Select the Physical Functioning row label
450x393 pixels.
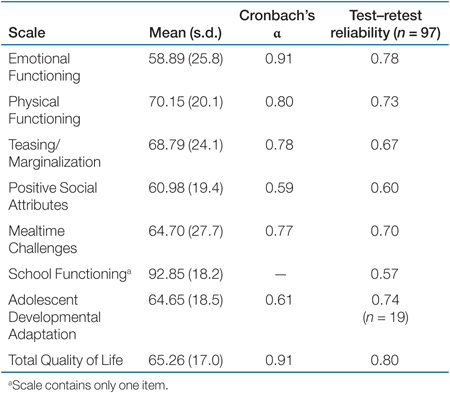(x=44, y=110)
